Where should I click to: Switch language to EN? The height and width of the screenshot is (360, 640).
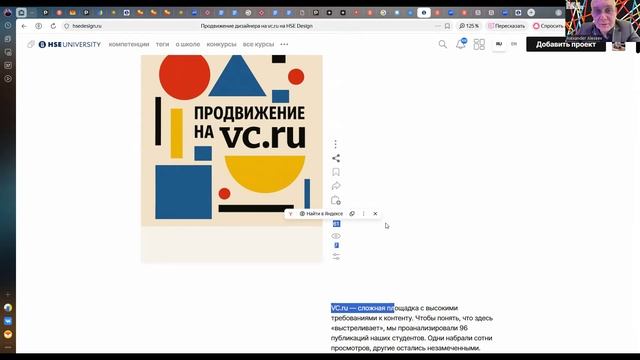click(x=514, y=44)
